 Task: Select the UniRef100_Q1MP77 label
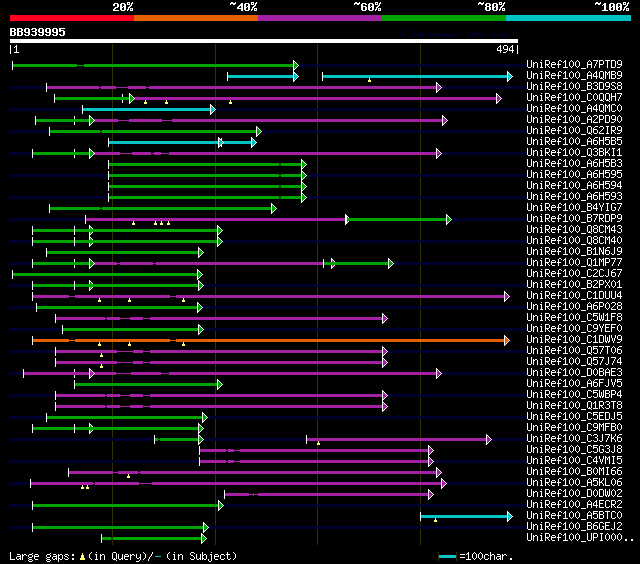(574, 262)
